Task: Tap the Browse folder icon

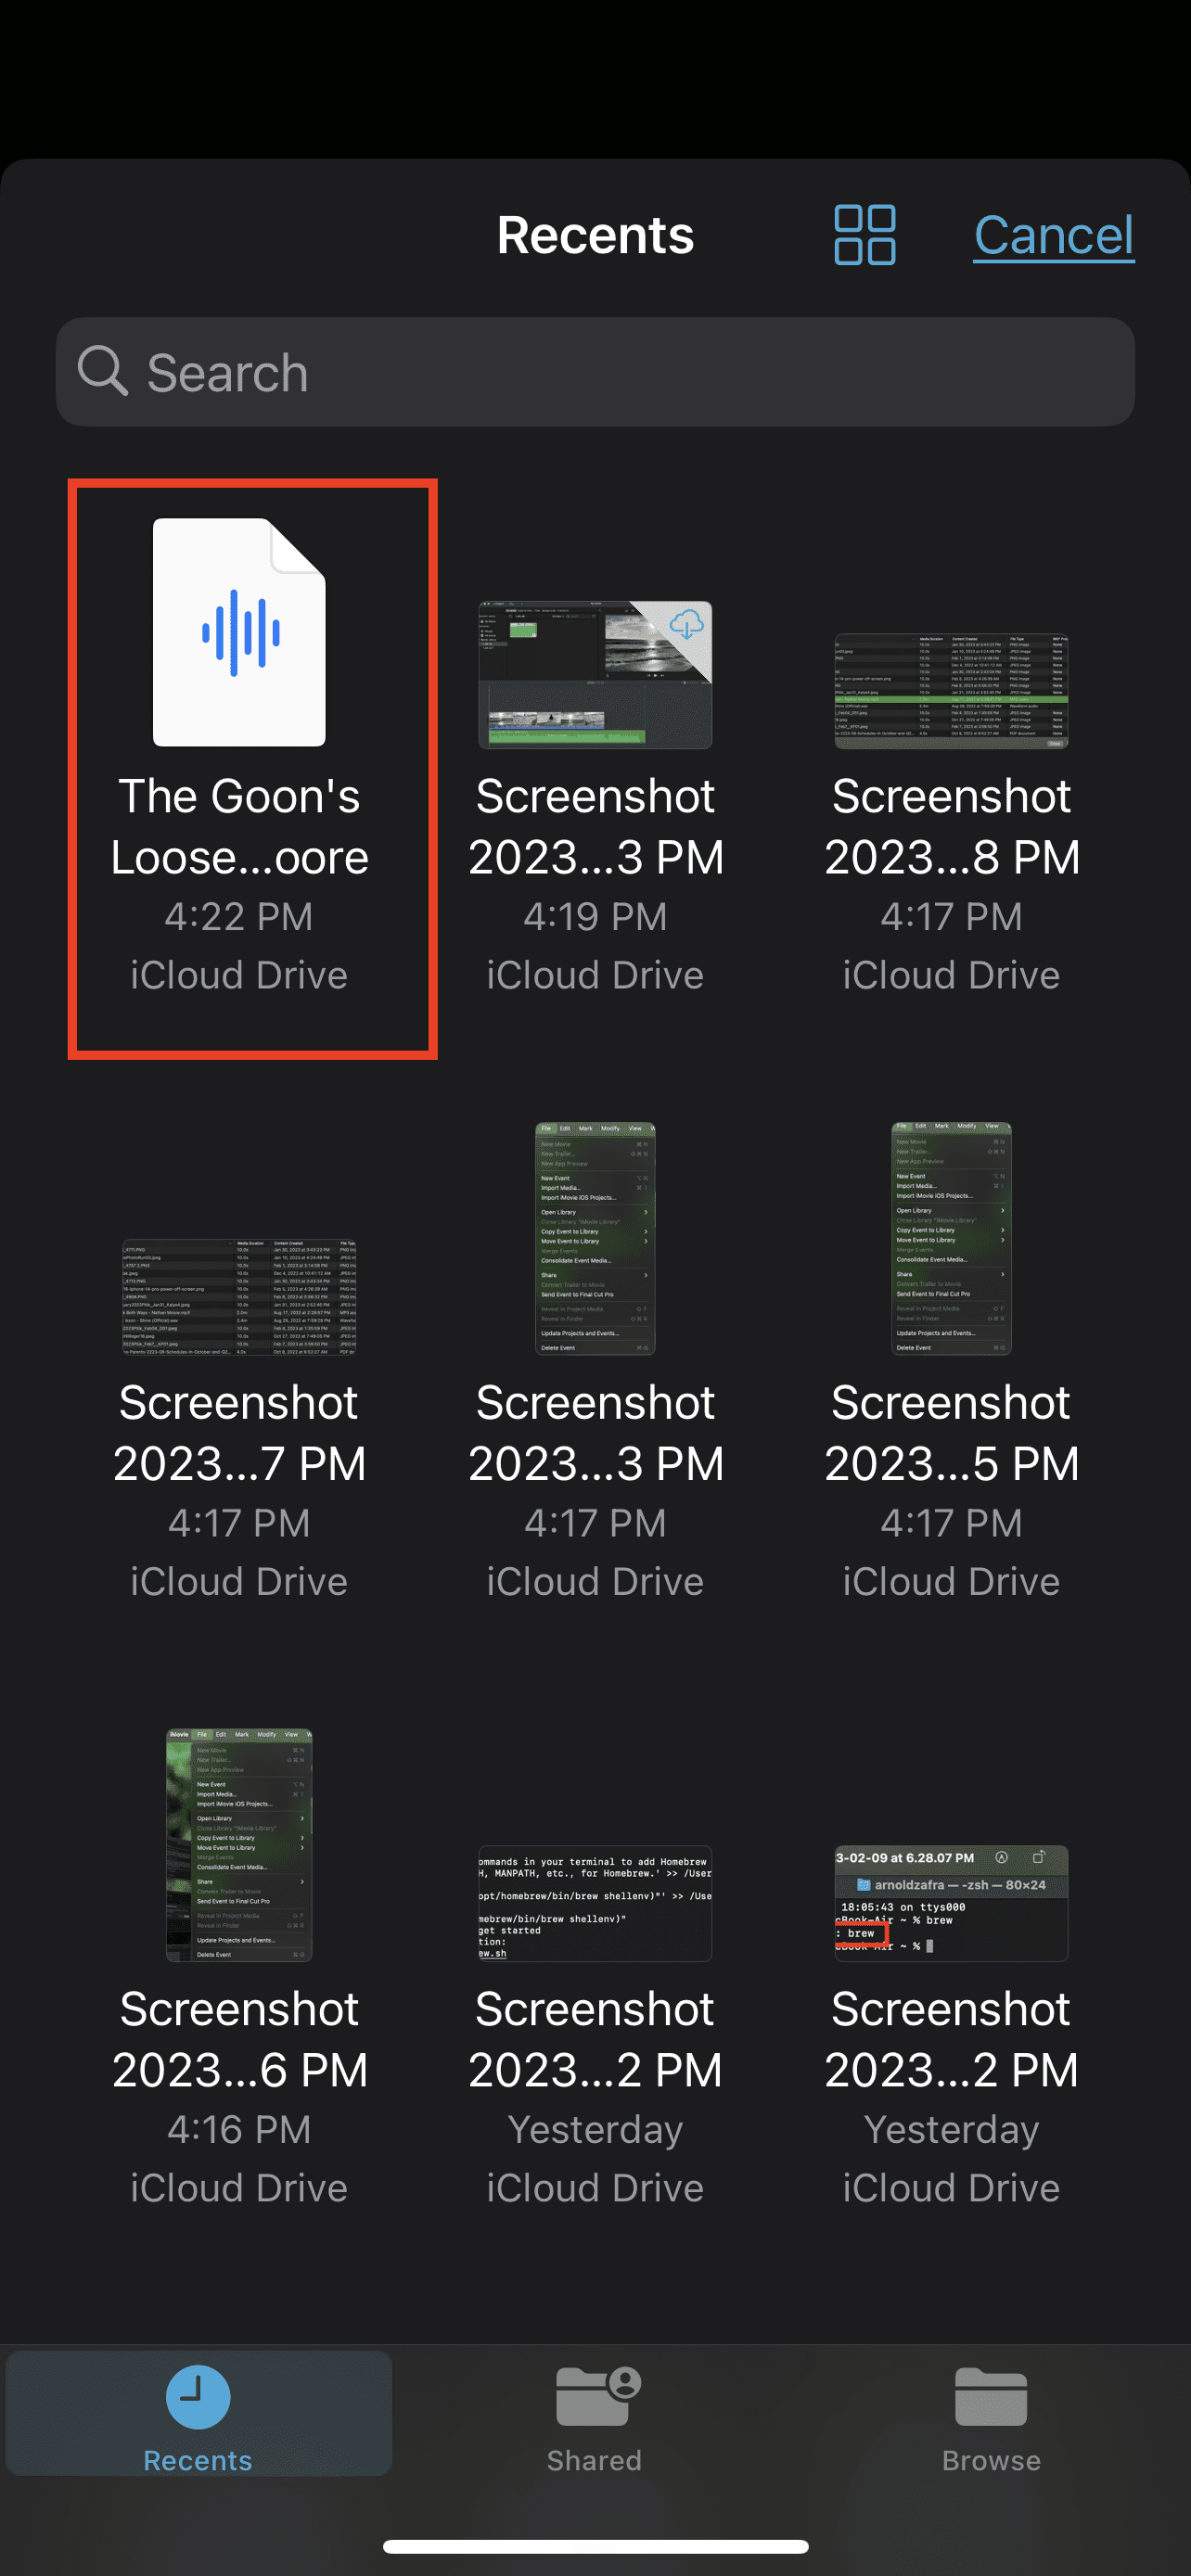Action: point(991,2396)
